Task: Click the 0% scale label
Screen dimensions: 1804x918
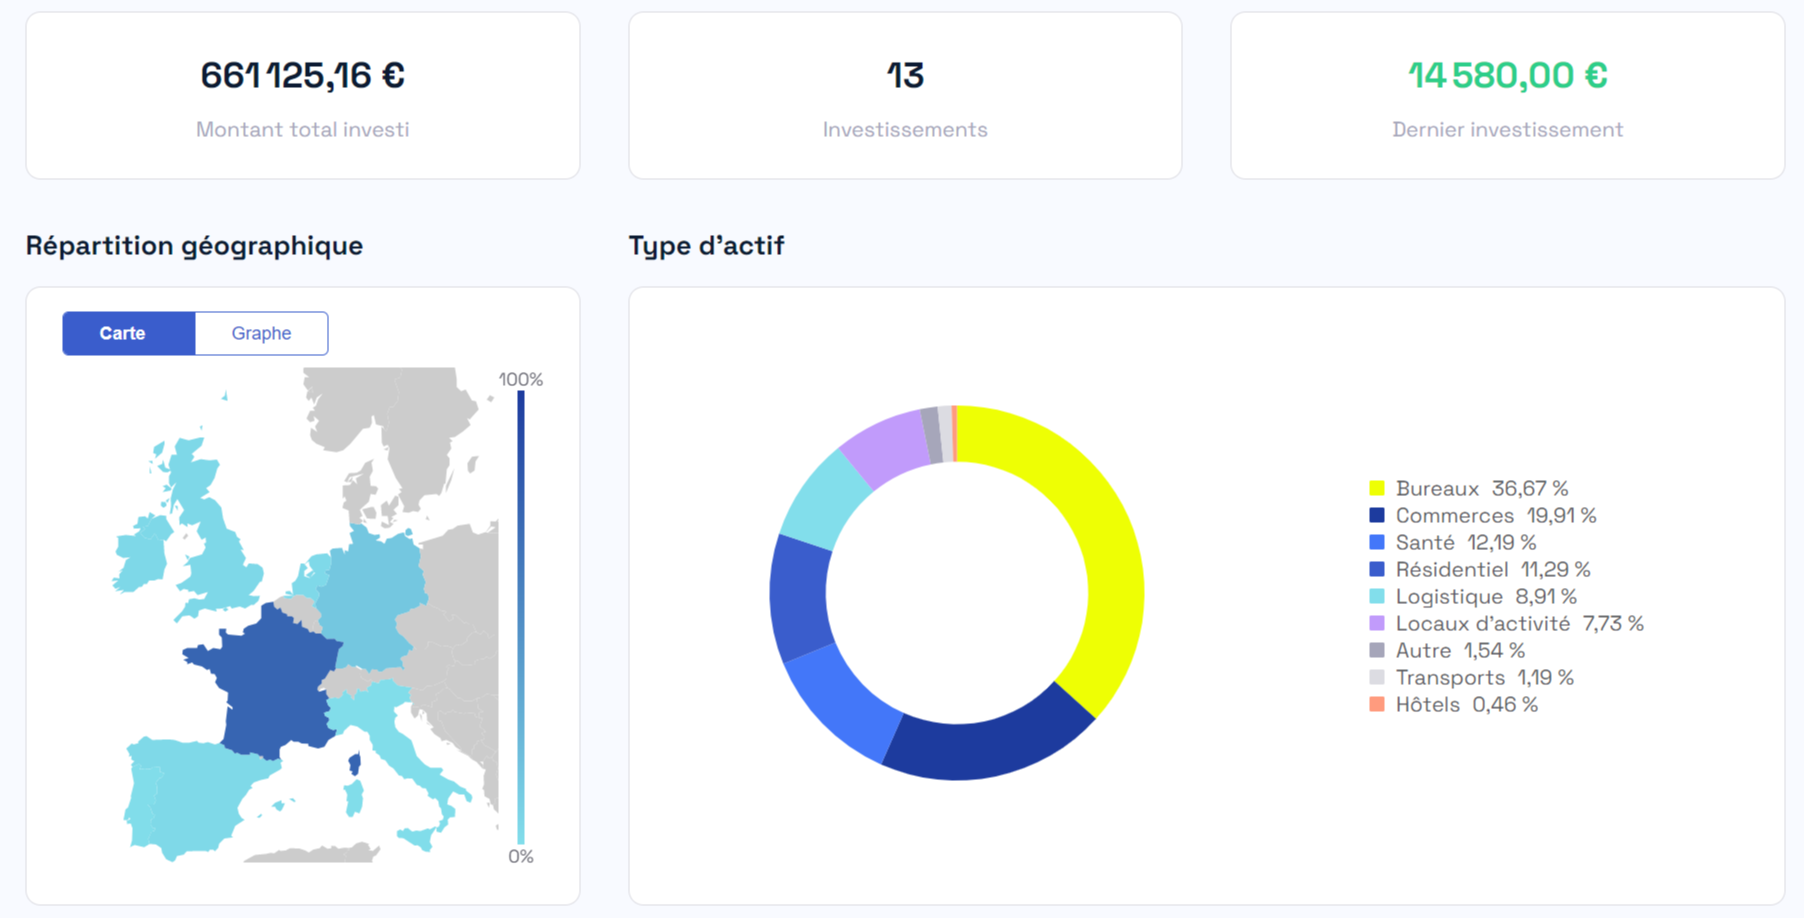Action: click(x=521, y=856)
